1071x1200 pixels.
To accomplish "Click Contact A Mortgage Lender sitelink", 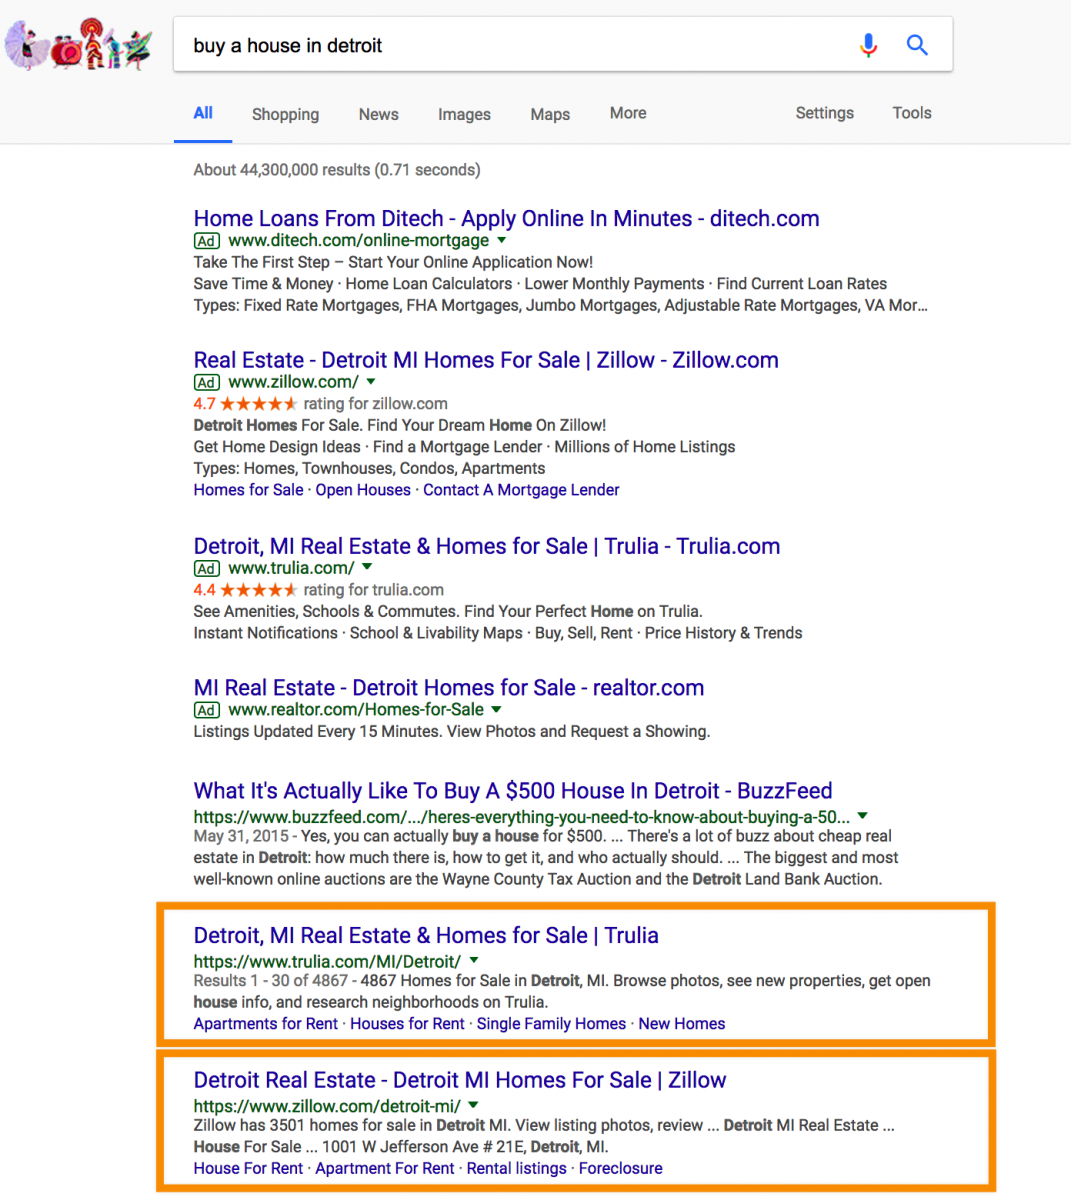I will pyautogui.click(x=521, y=490).
